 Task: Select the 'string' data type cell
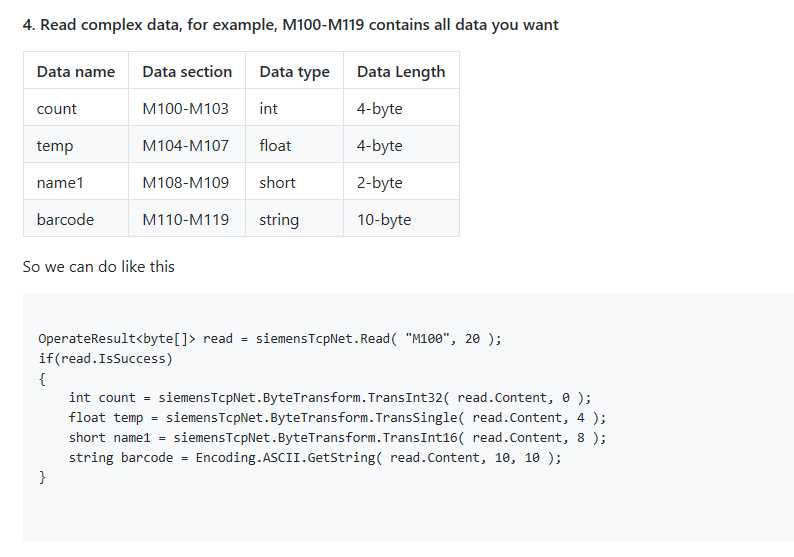click(294, 219)
